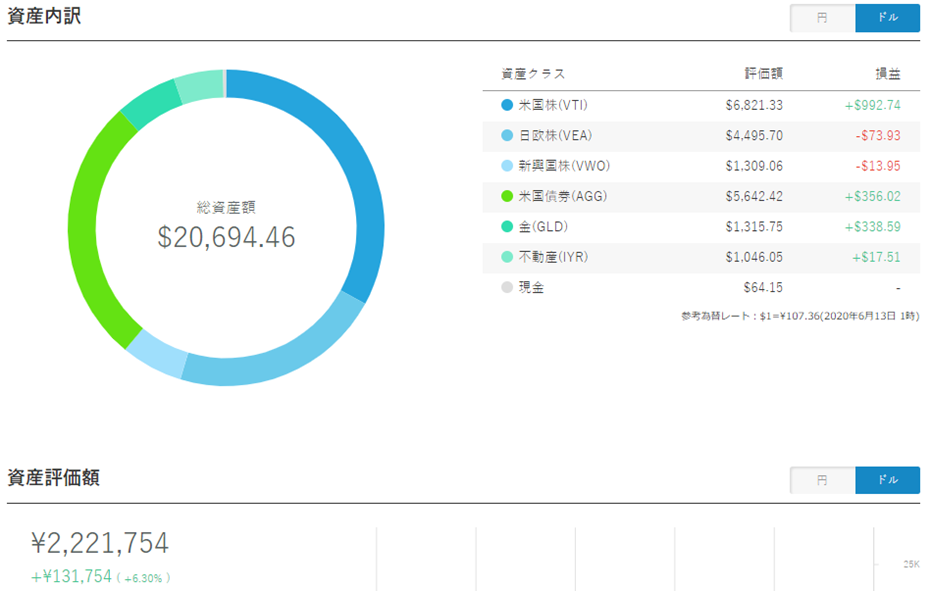This screenshot has width=931, height=591.
Task: Click the teal dot beside 金(GLD)
Action: pyautogui.click(x=507, y=227)
